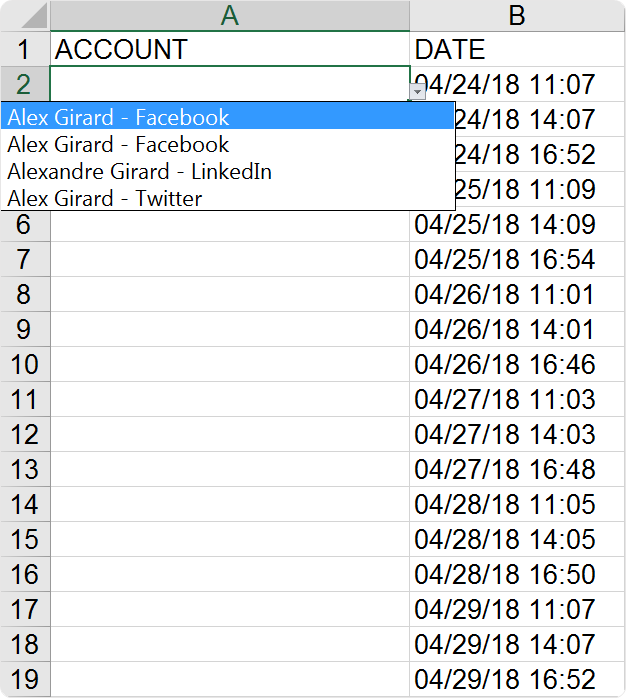Open the data validation dropdown arrow on cell A2
The height and width of the screenshot is (698, 626).
click(x=418, y=92)
